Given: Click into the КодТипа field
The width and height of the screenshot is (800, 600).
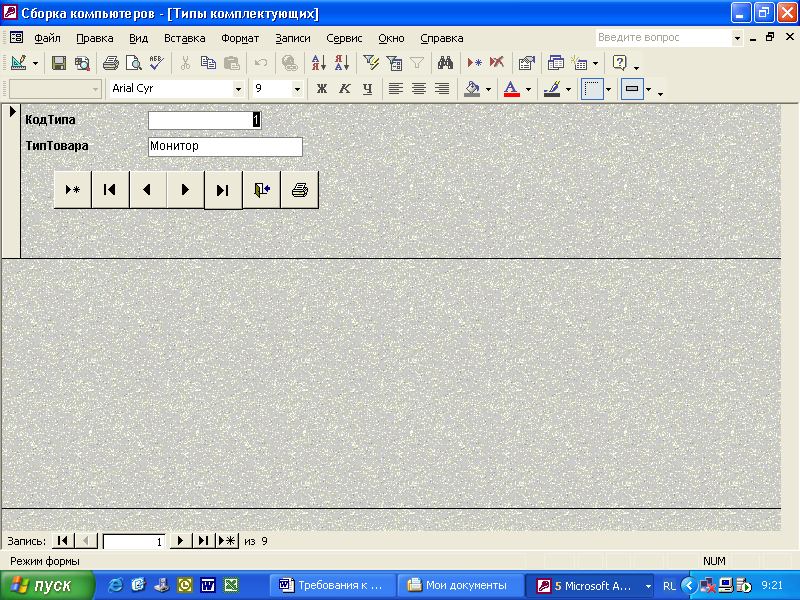Looking at the screenshot, I should pos(205,120).
